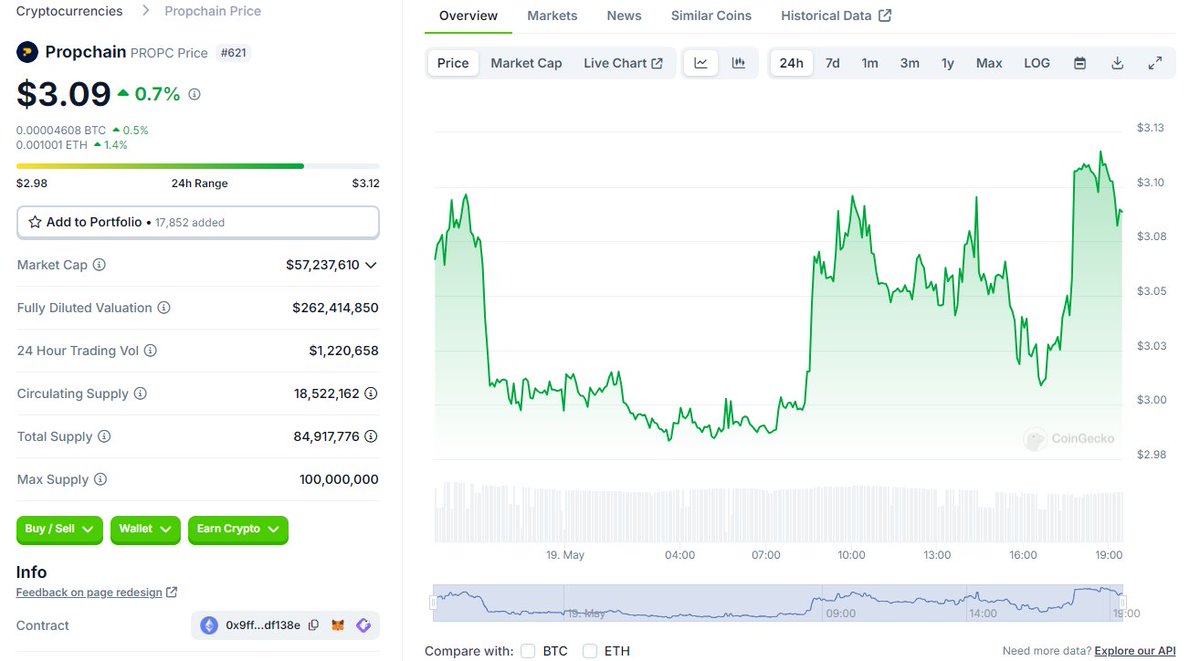Click the 24h Range progress bar
This screenshot has height=661, width=1200.
pos(198,166)
